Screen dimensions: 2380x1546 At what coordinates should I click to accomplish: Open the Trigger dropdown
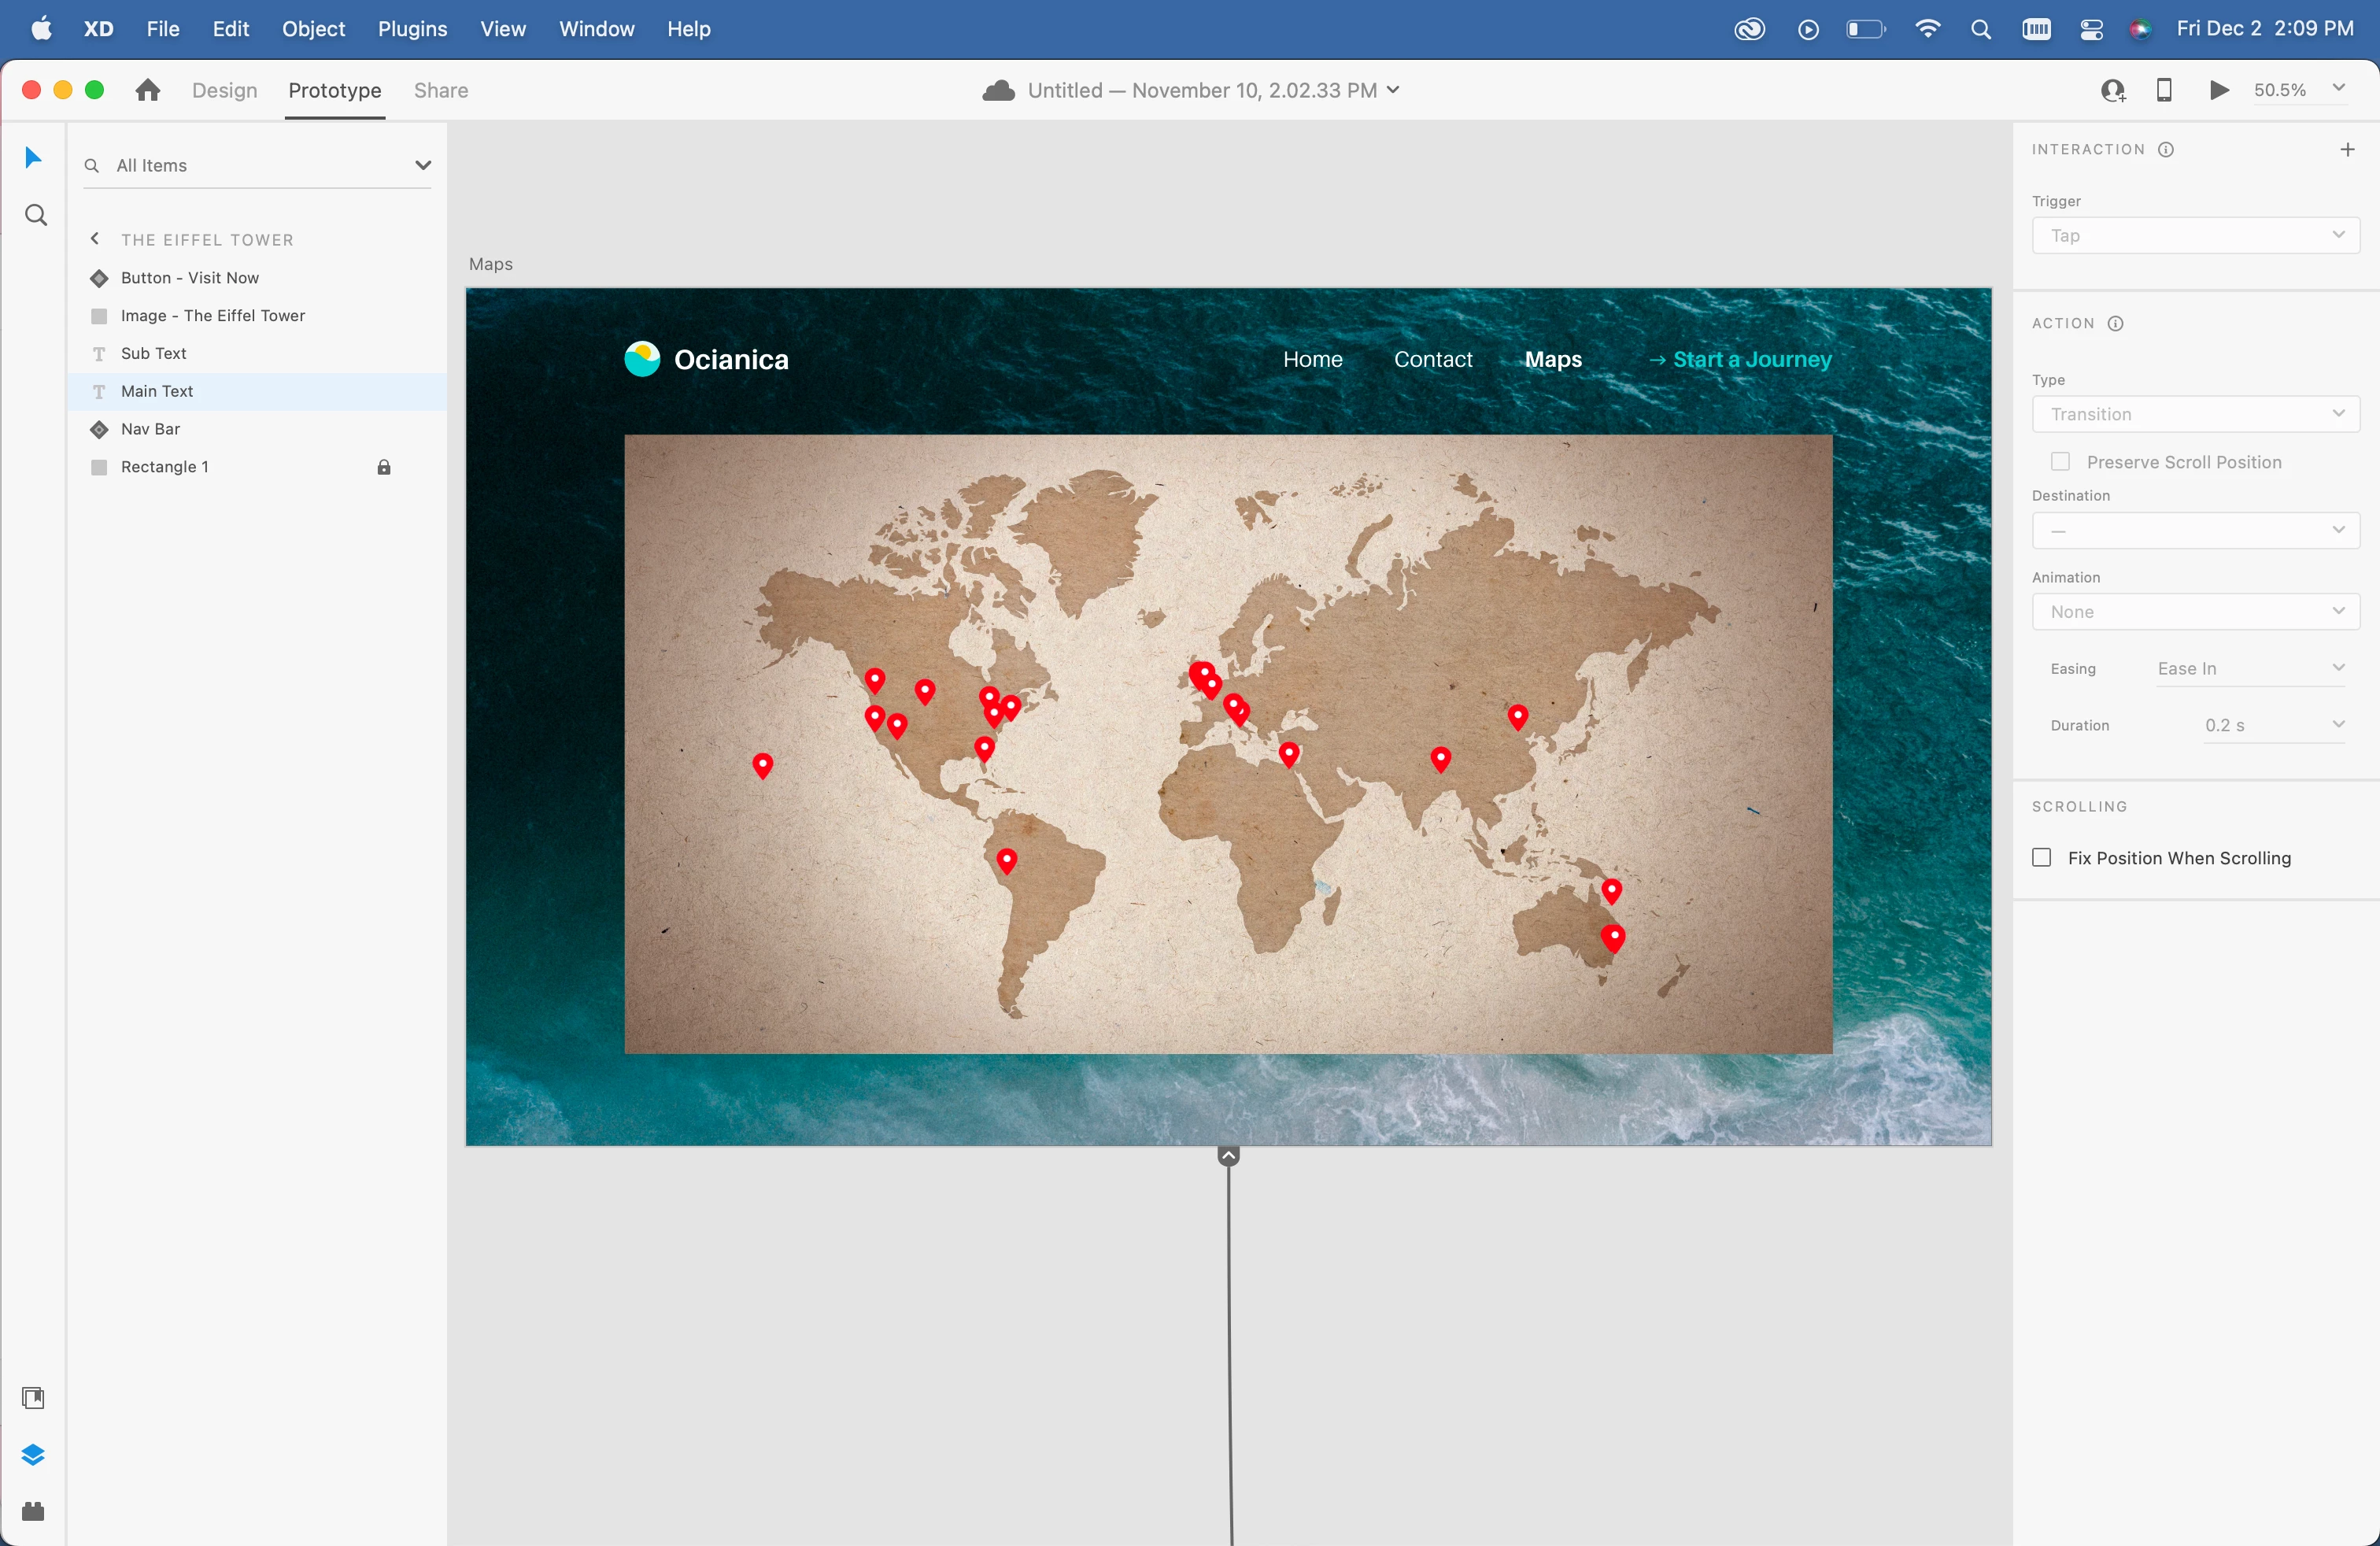[x=2195, y=236]
